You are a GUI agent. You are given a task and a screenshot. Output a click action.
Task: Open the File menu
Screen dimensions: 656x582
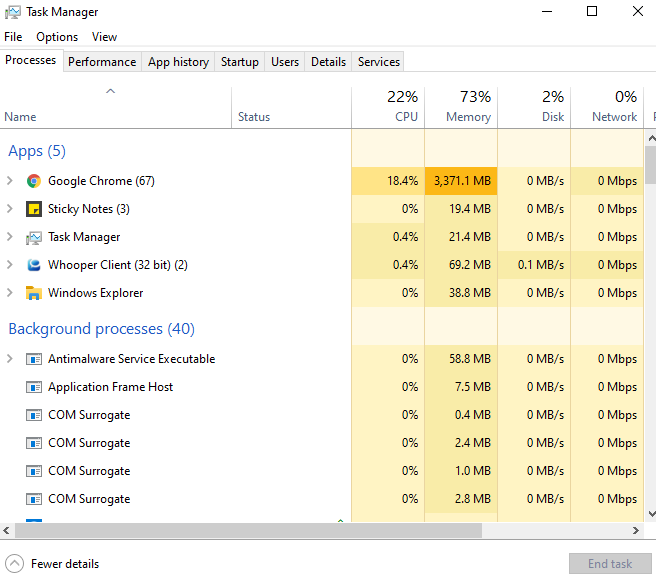[13, 37]
